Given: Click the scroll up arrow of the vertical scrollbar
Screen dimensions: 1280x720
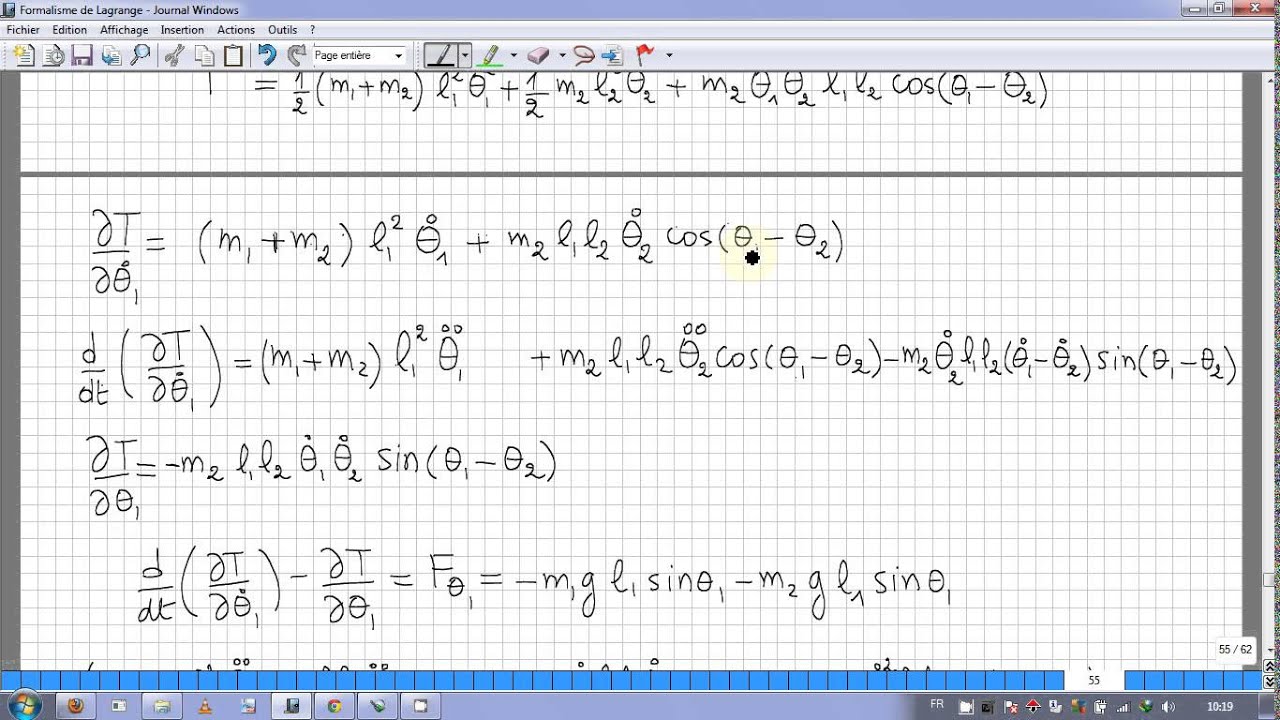Looking at the screenshot, I should click(x=1271, y=81).
